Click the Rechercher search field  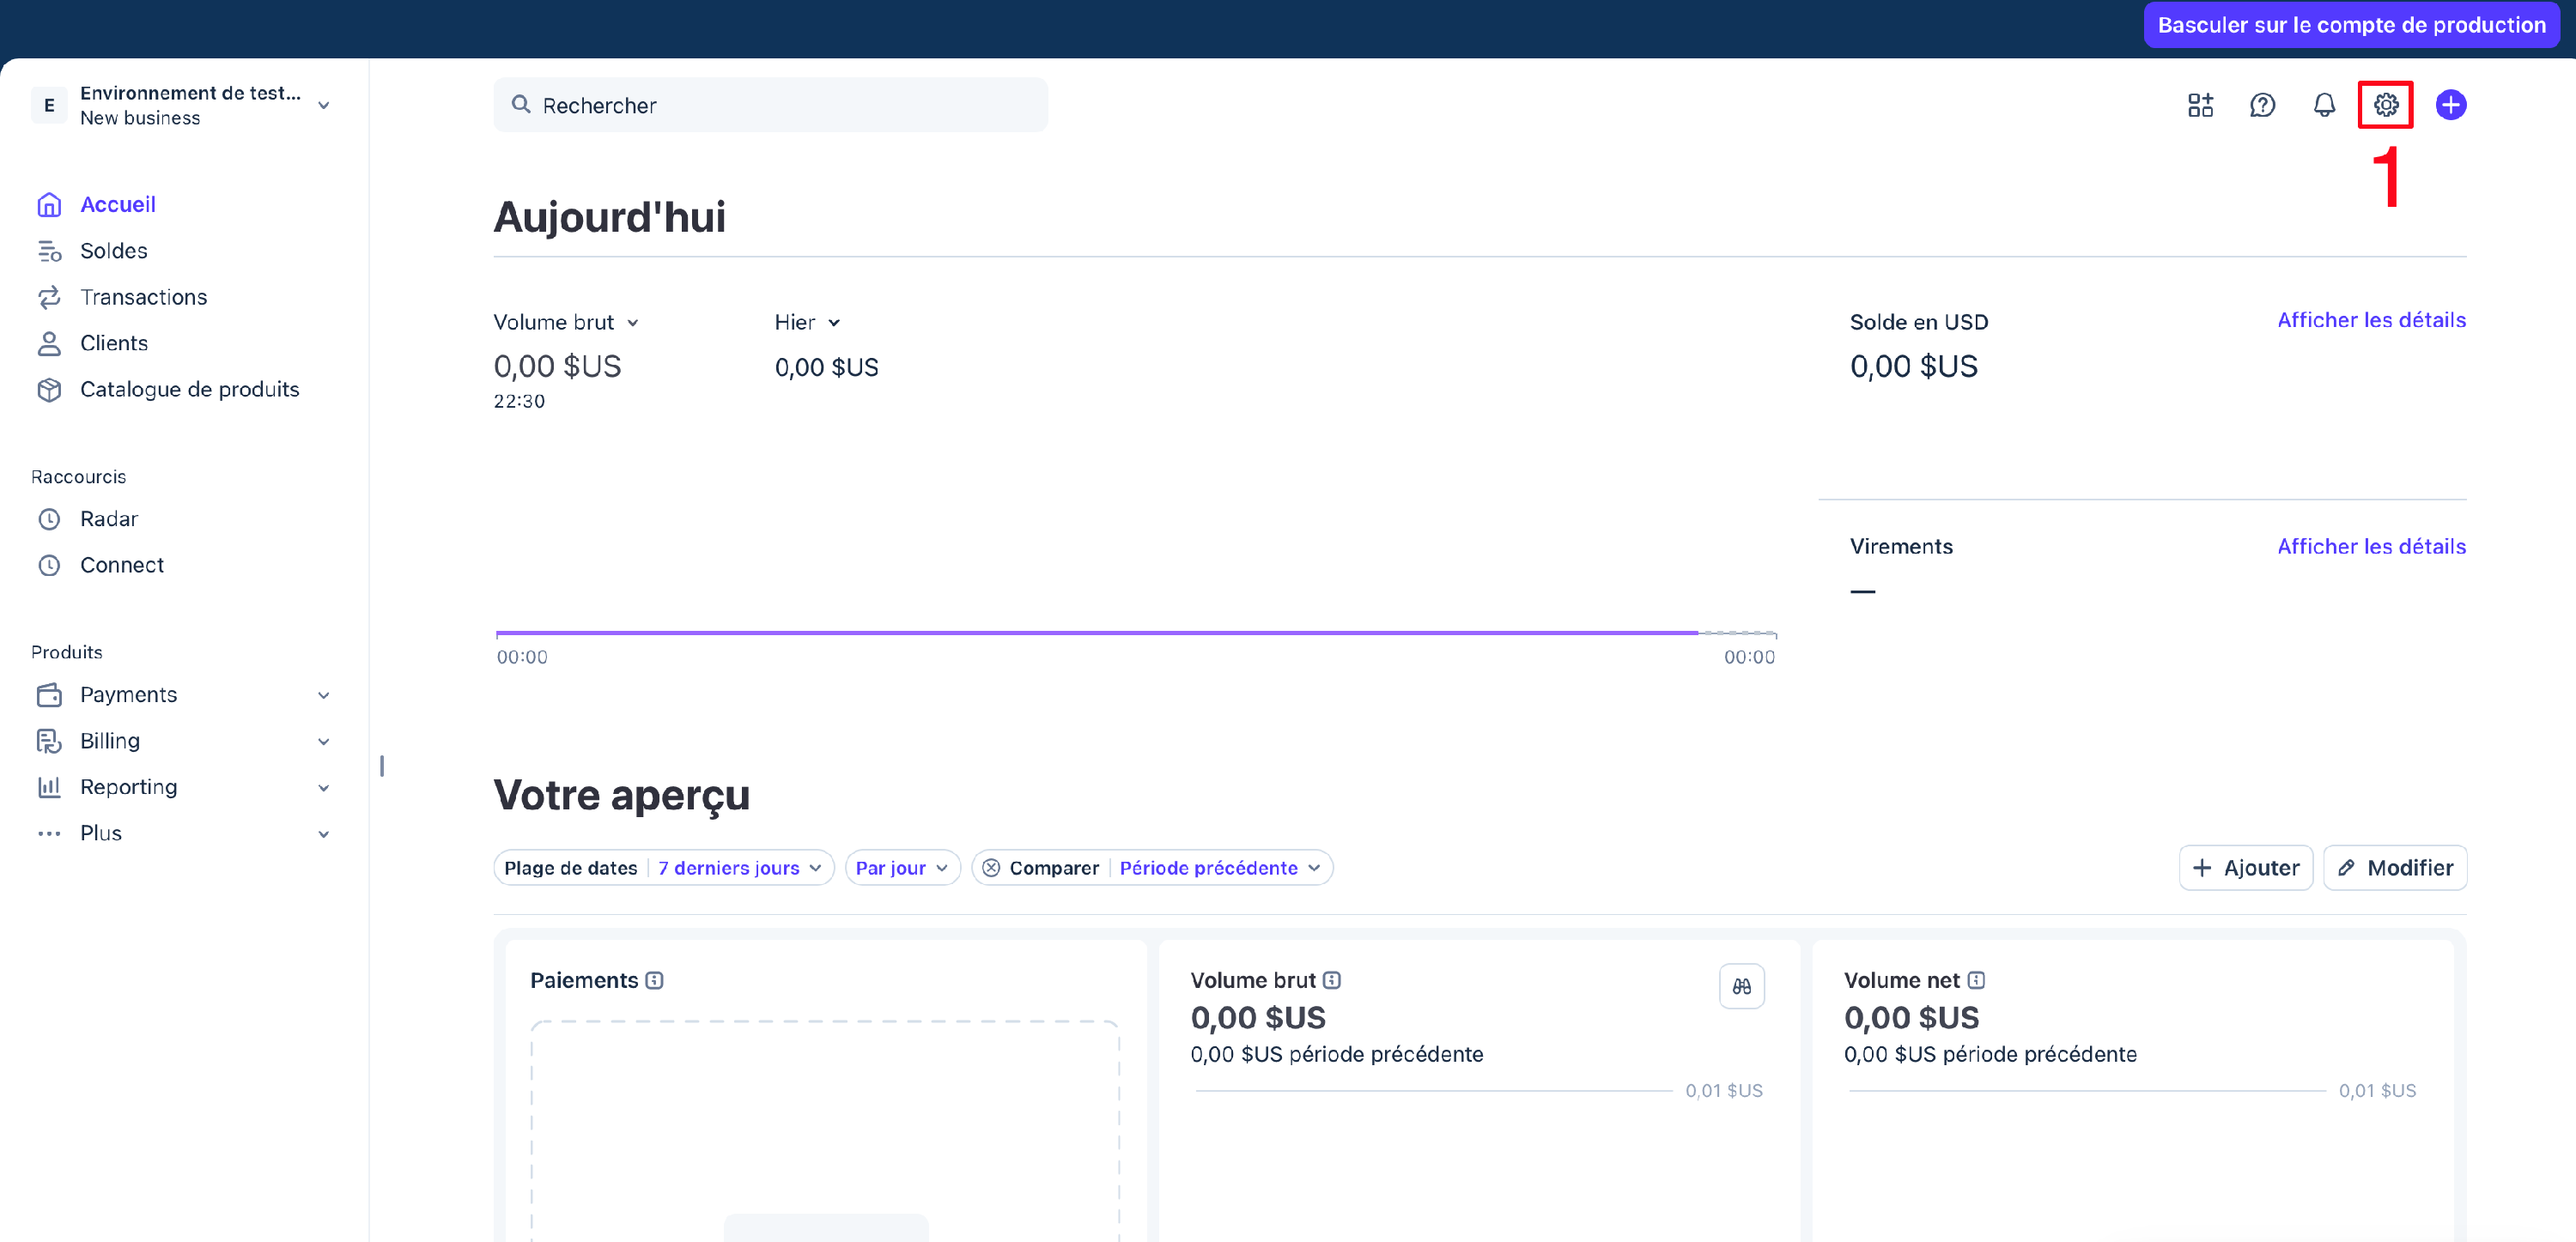point(770,105)
